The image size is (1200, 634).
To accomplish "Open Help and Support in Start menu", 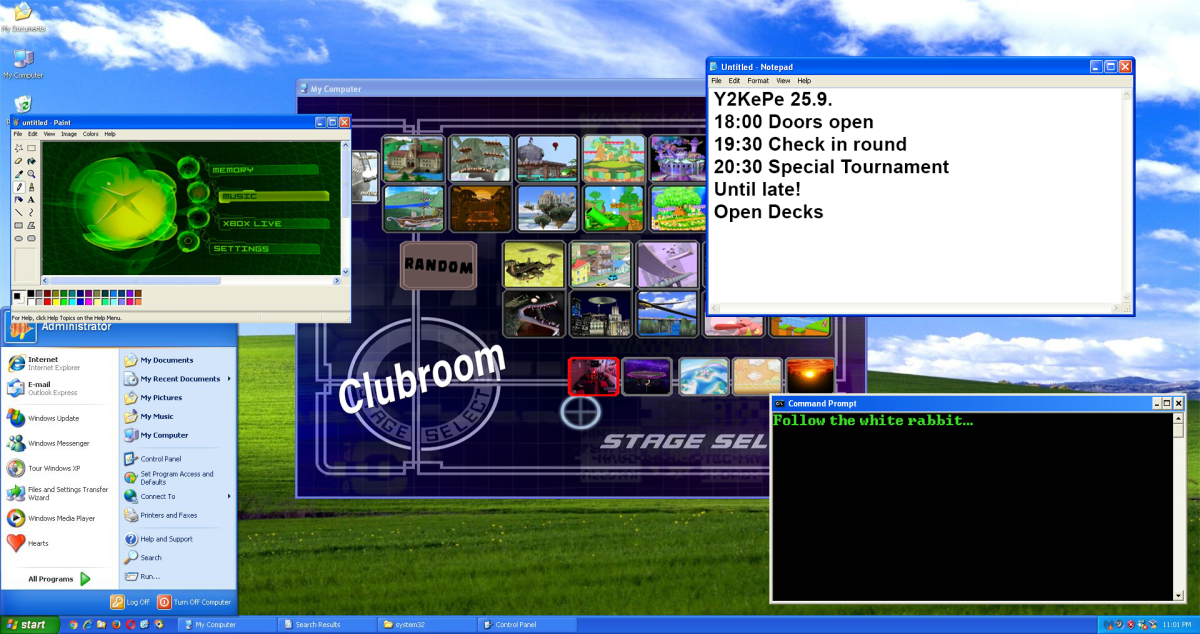I will pos(165,539).
